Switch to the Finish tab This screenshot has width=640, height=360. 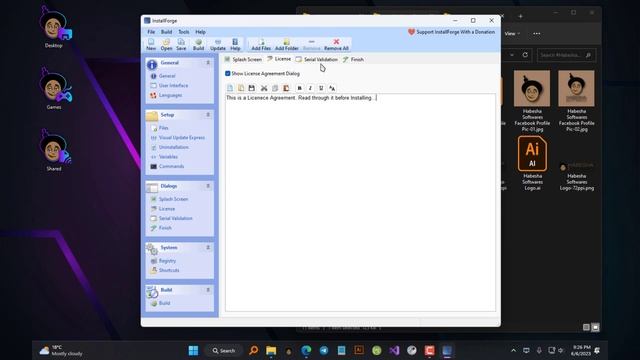[x=353, y=60]
